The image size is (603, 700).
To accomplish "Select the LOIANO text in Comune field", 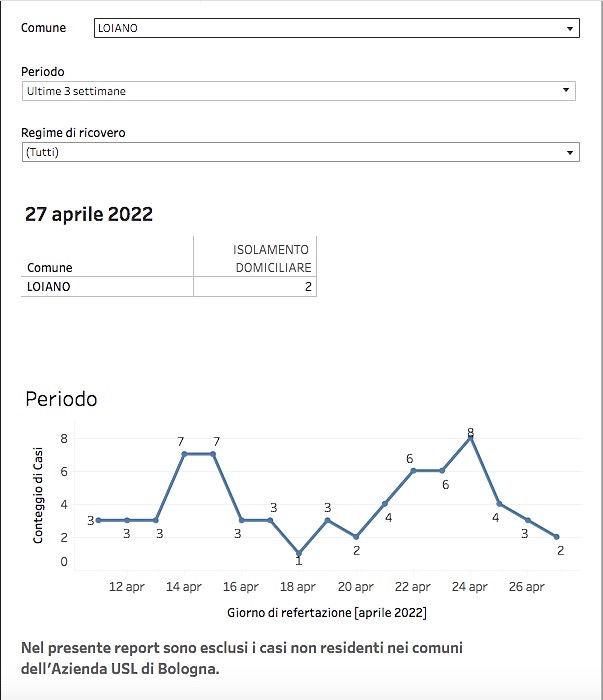I will (x=118, y=28).
